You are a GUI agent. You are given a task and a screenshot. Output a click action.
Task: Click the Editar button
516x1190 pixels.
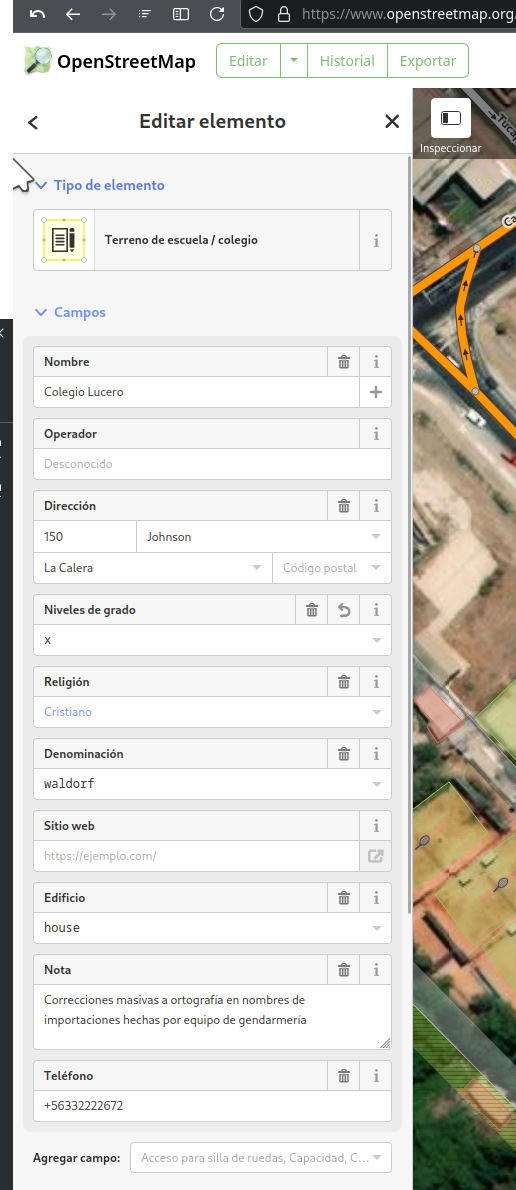(x=248, y=61)
